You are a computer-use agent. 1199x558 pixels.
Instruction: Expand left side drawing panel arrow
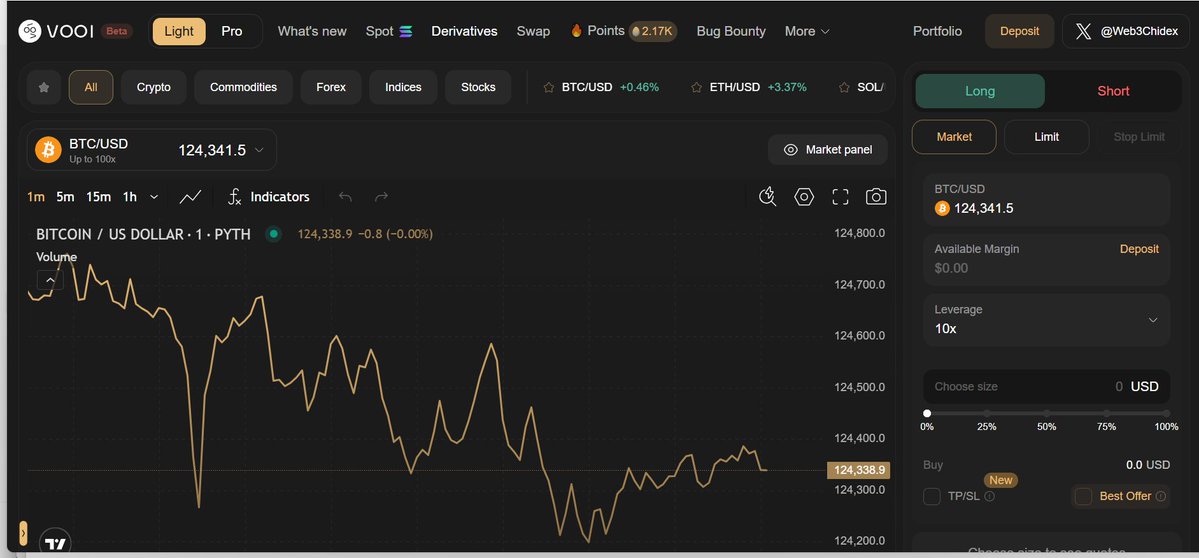pyautogui.click(x=23, y=532)
